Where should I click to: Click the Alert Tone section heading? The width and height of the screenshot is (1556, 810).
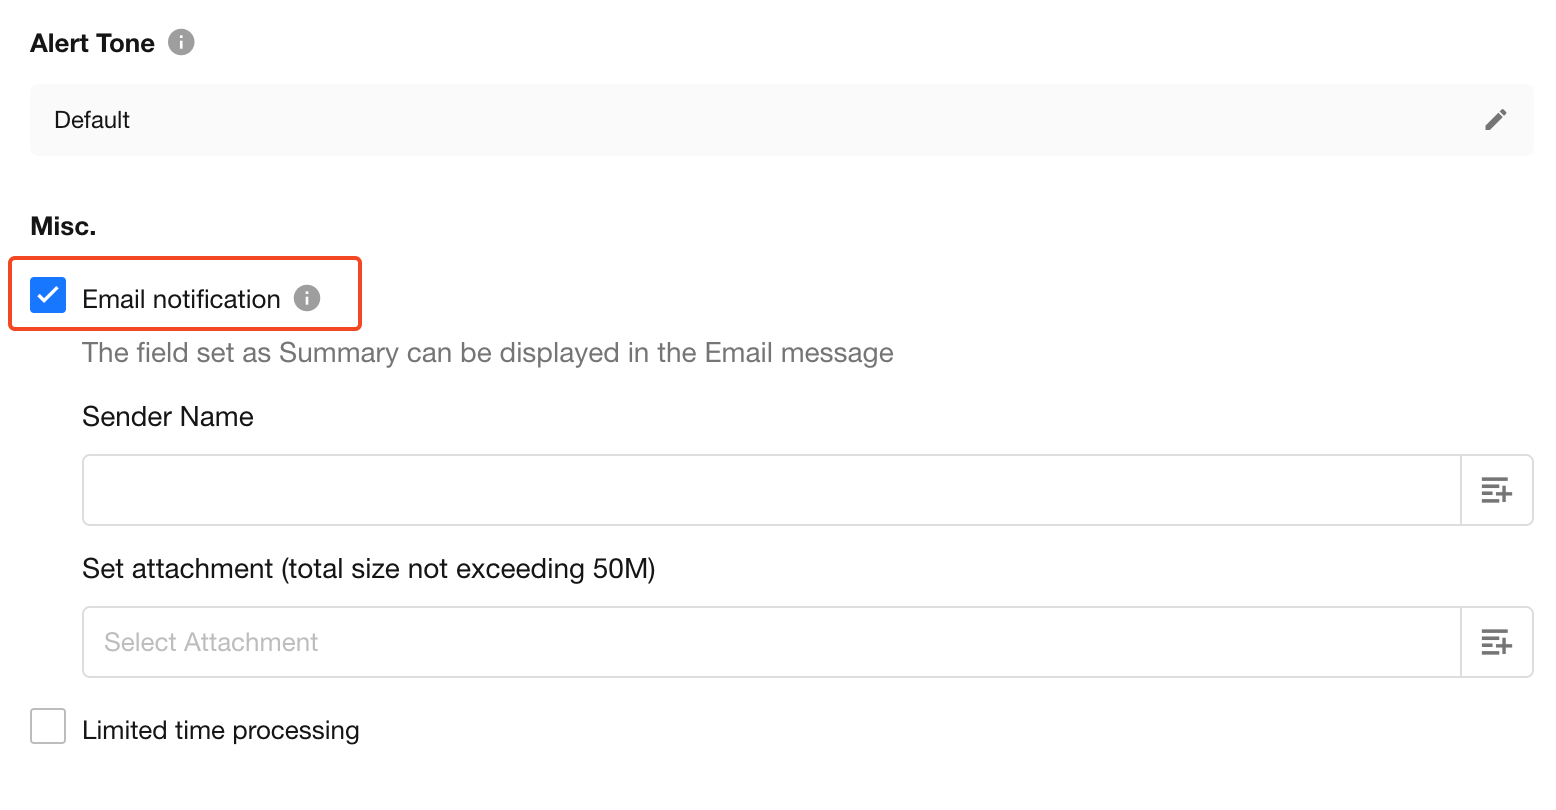[x=92, y=43]
